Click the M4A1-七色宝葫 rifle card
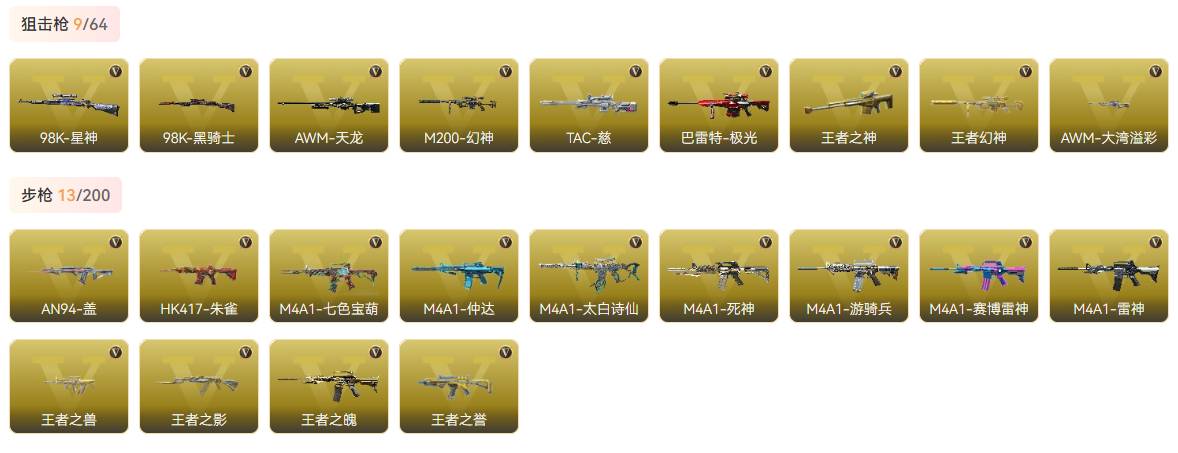The image size is (1178, 453). [329, 276]
